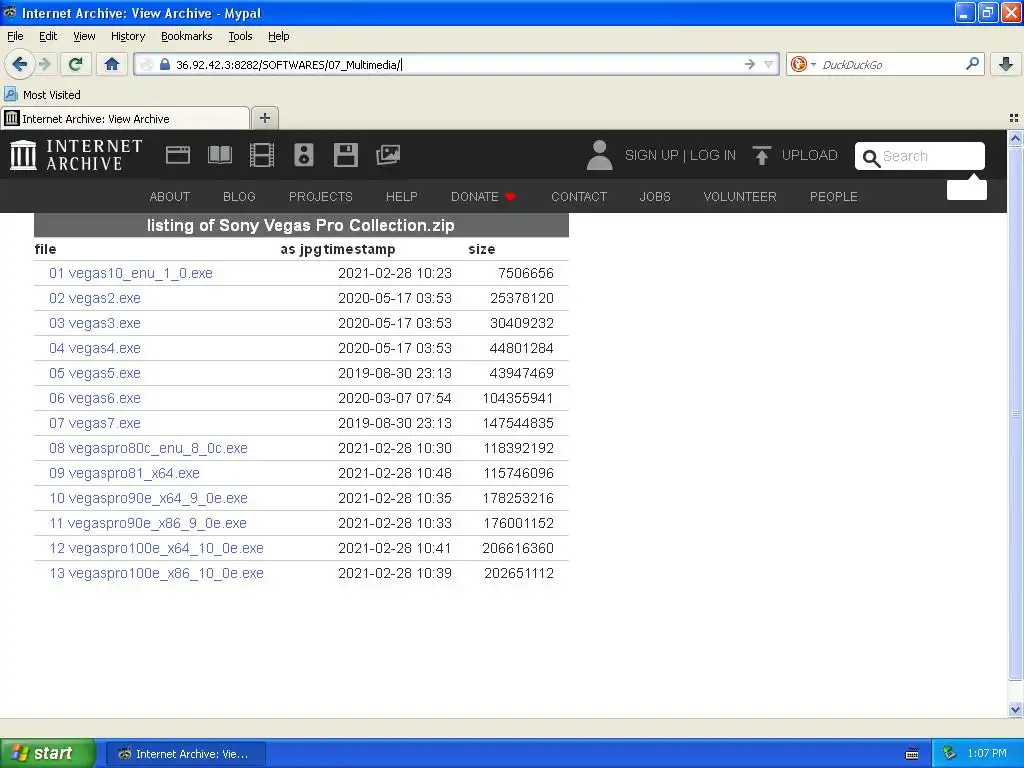Open the Windows Start button
1024x768 pixels.
tap(48, 753)
